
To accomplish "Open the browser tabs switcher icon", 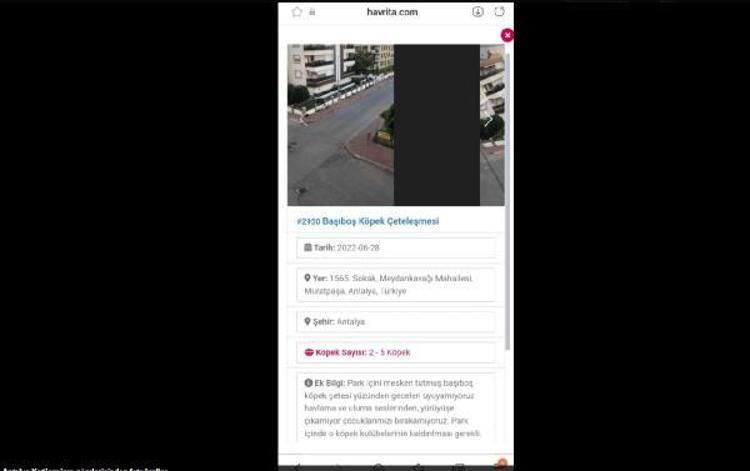I will coord(499,12).
